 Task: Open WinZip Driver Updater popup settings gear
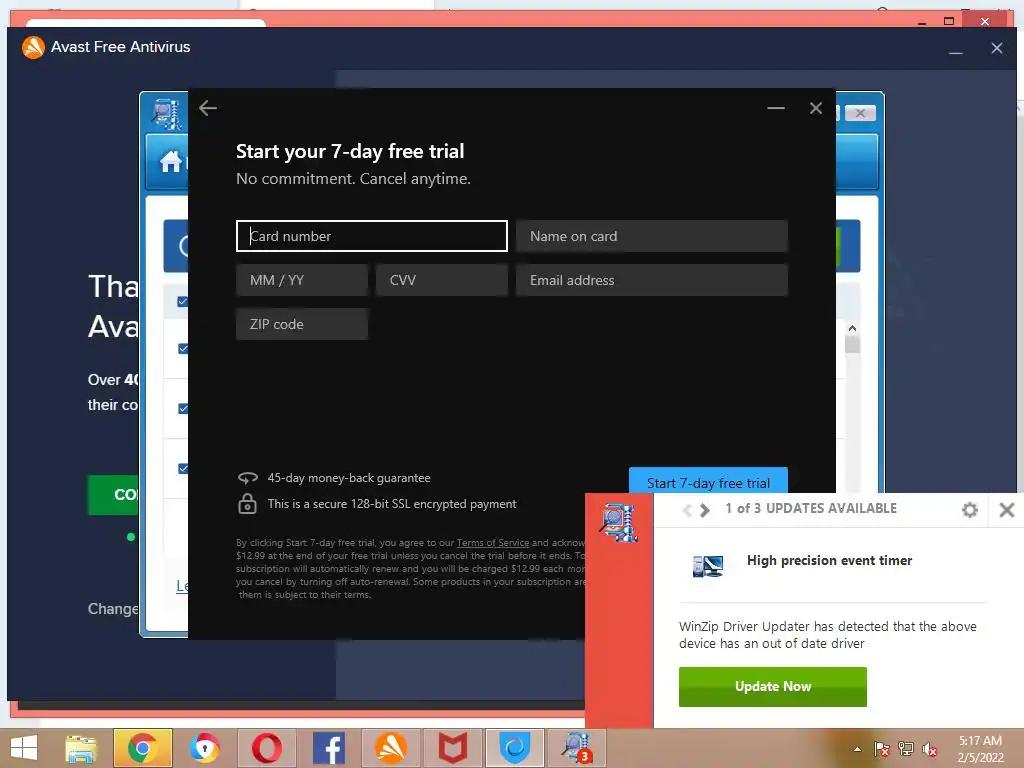[970, 509]
